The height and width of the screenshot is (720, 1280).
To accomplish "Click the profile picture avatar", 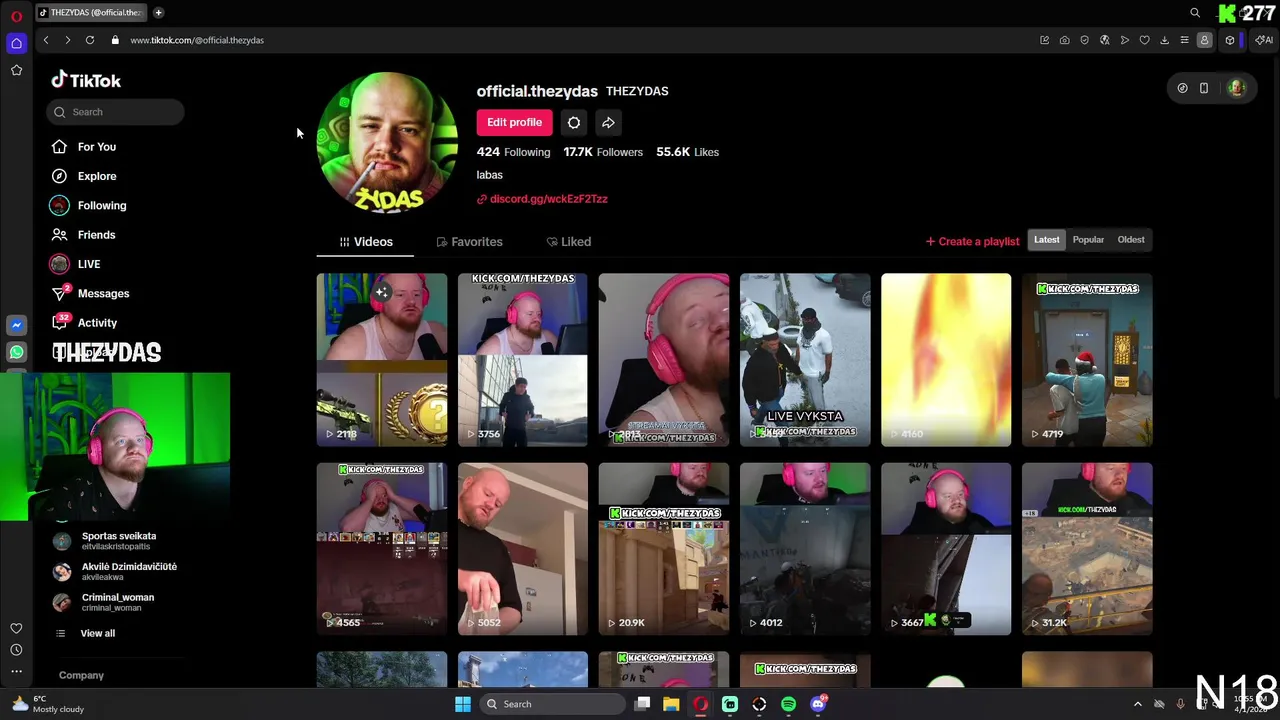I will [x=387, y=143].
